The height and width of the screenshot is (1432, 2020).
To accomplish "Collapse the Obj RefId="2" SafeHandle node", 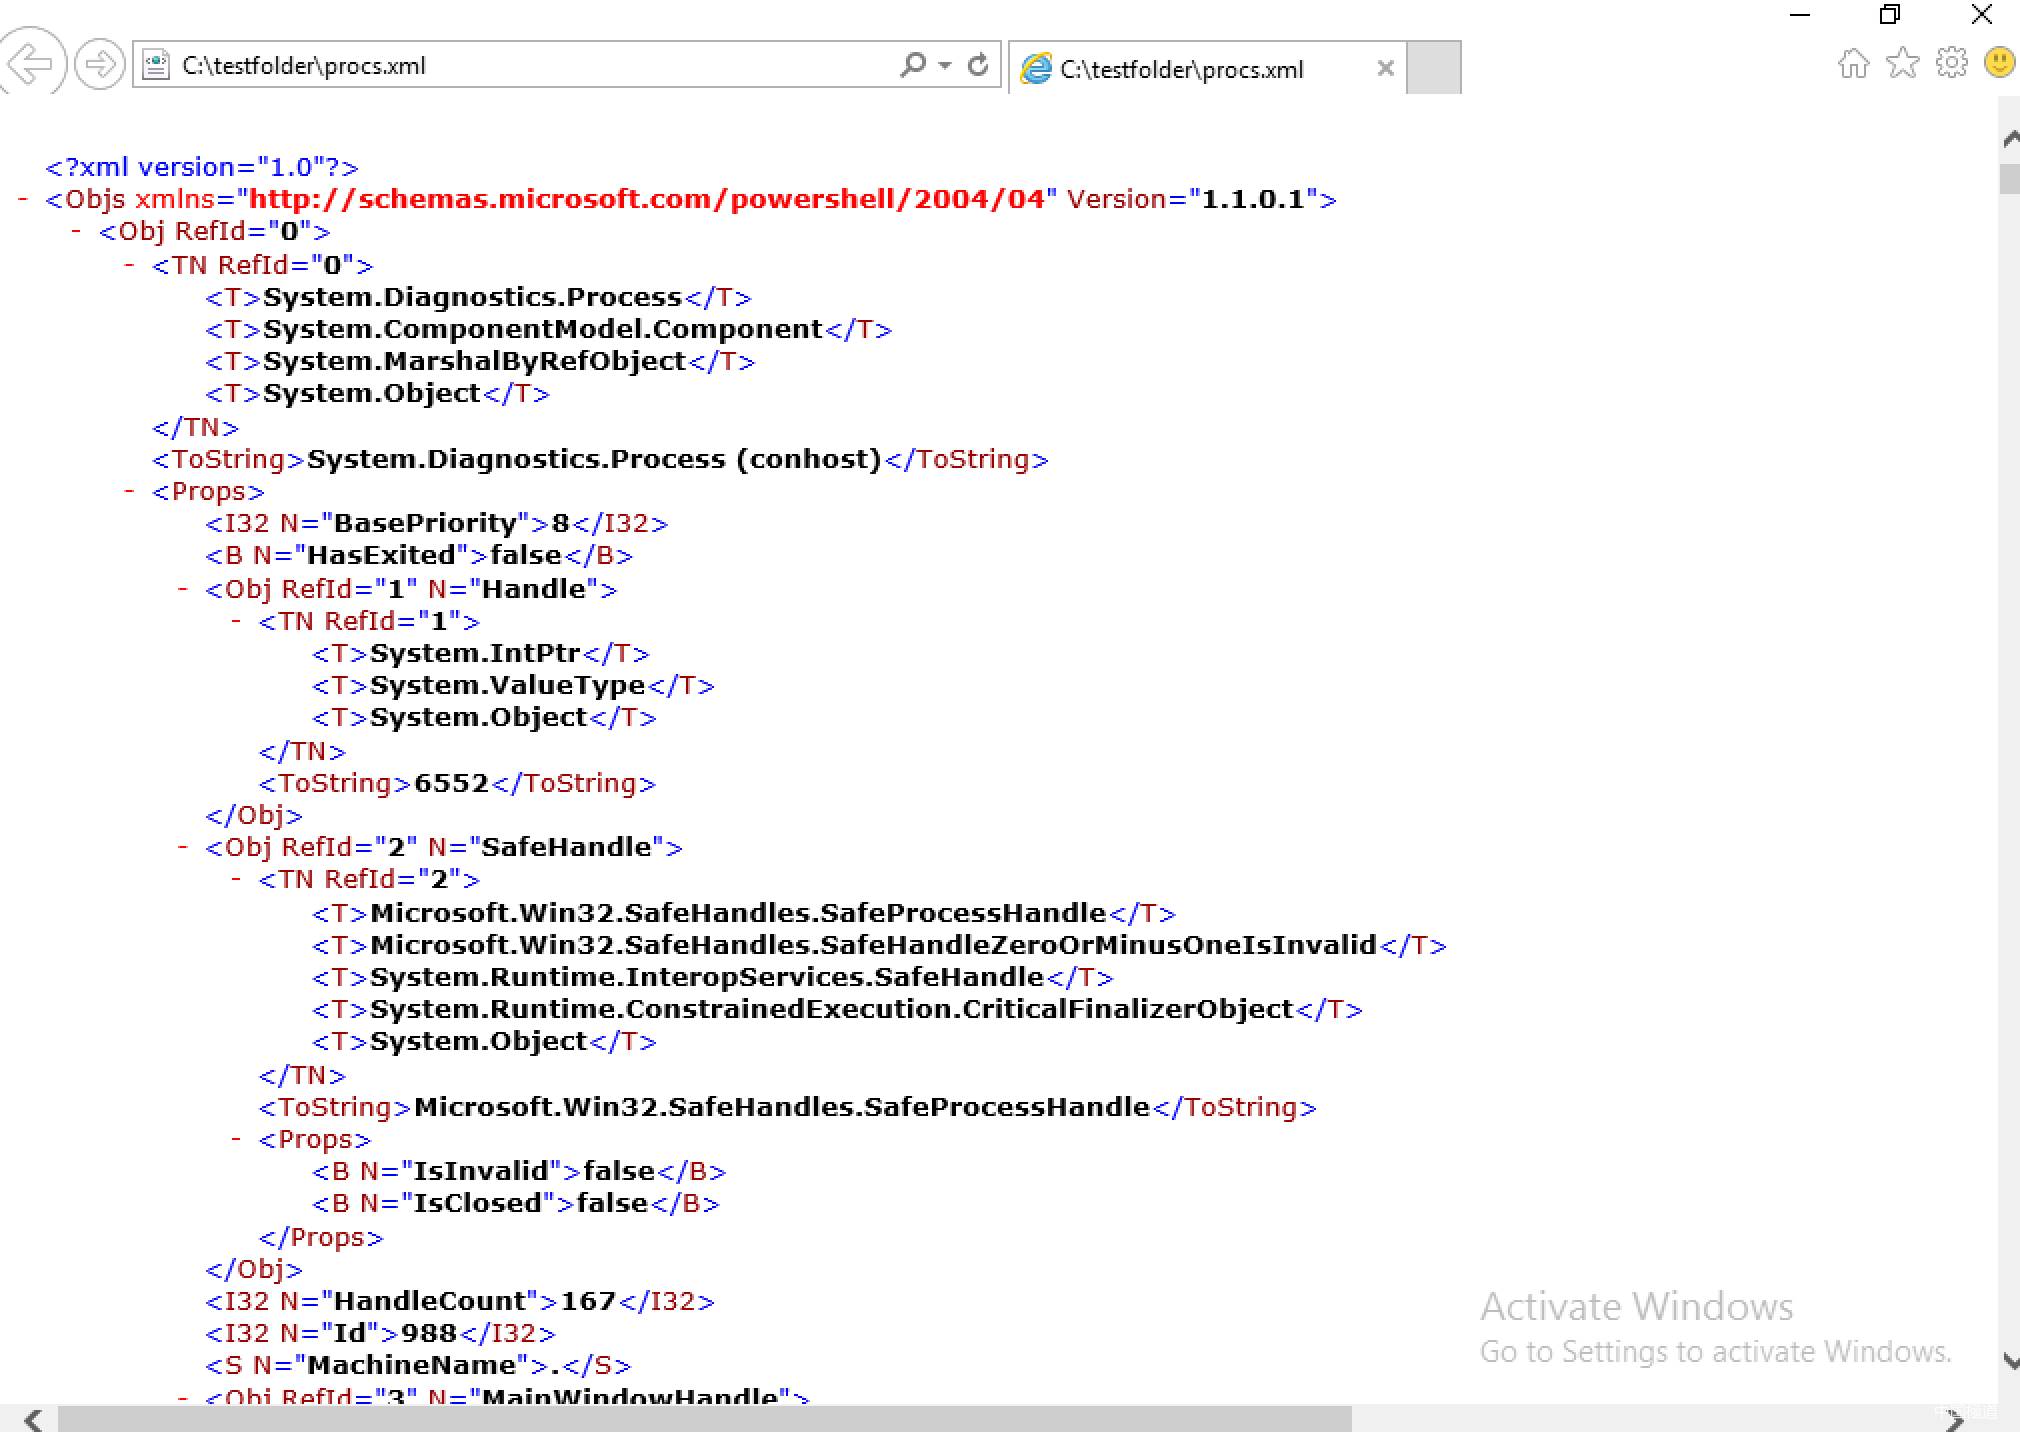I will pyautogui.click(x=183, y=847).
